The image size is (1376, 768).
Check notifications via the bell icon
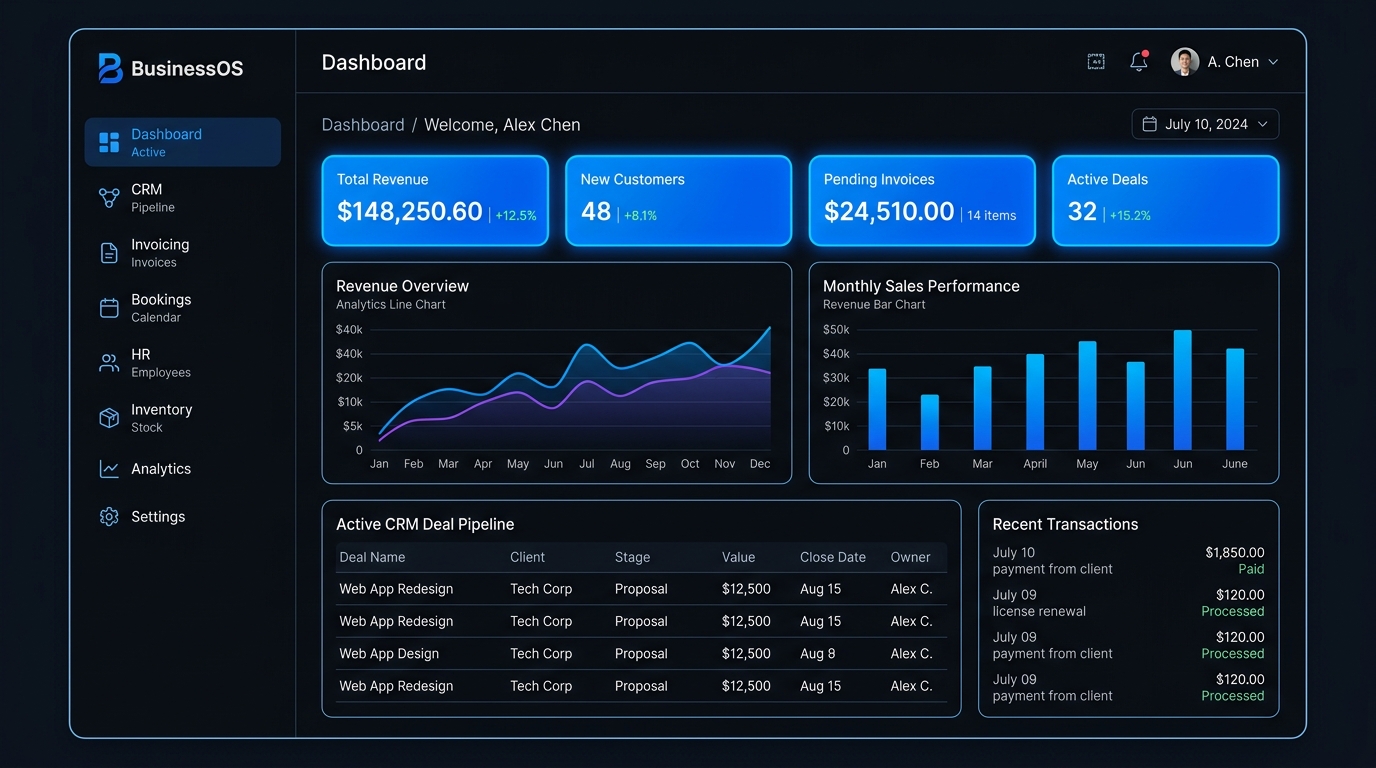pyautogui.click(x=1139, y=62)
